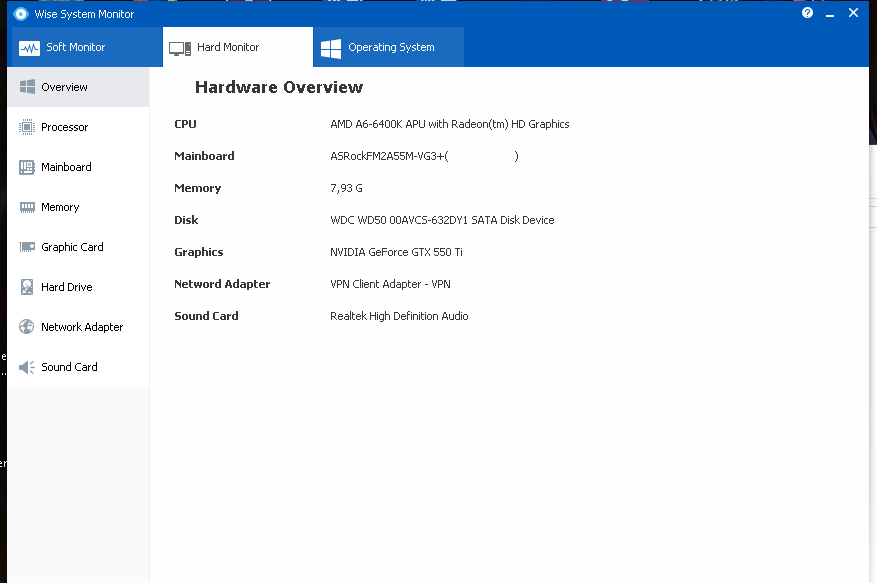Image resolution: width=877 pixels, height=583 pixels.
Task: Click the Soft Monitor waveform icon
Action: 29,48
